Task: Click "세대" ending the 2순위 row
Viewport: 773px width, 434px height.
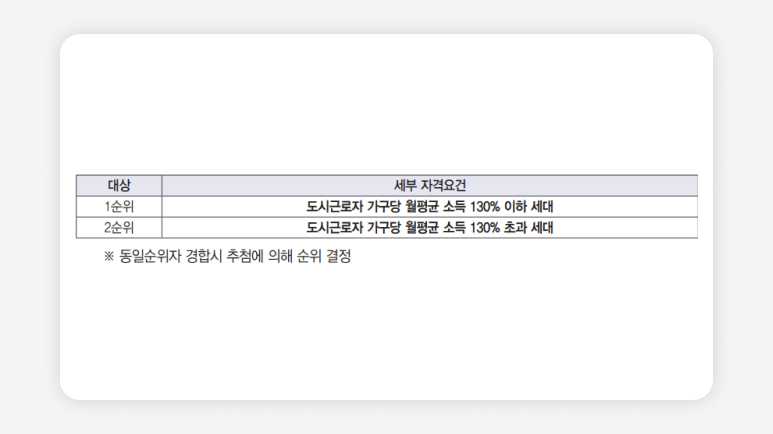Action: [x=542, y=228]
